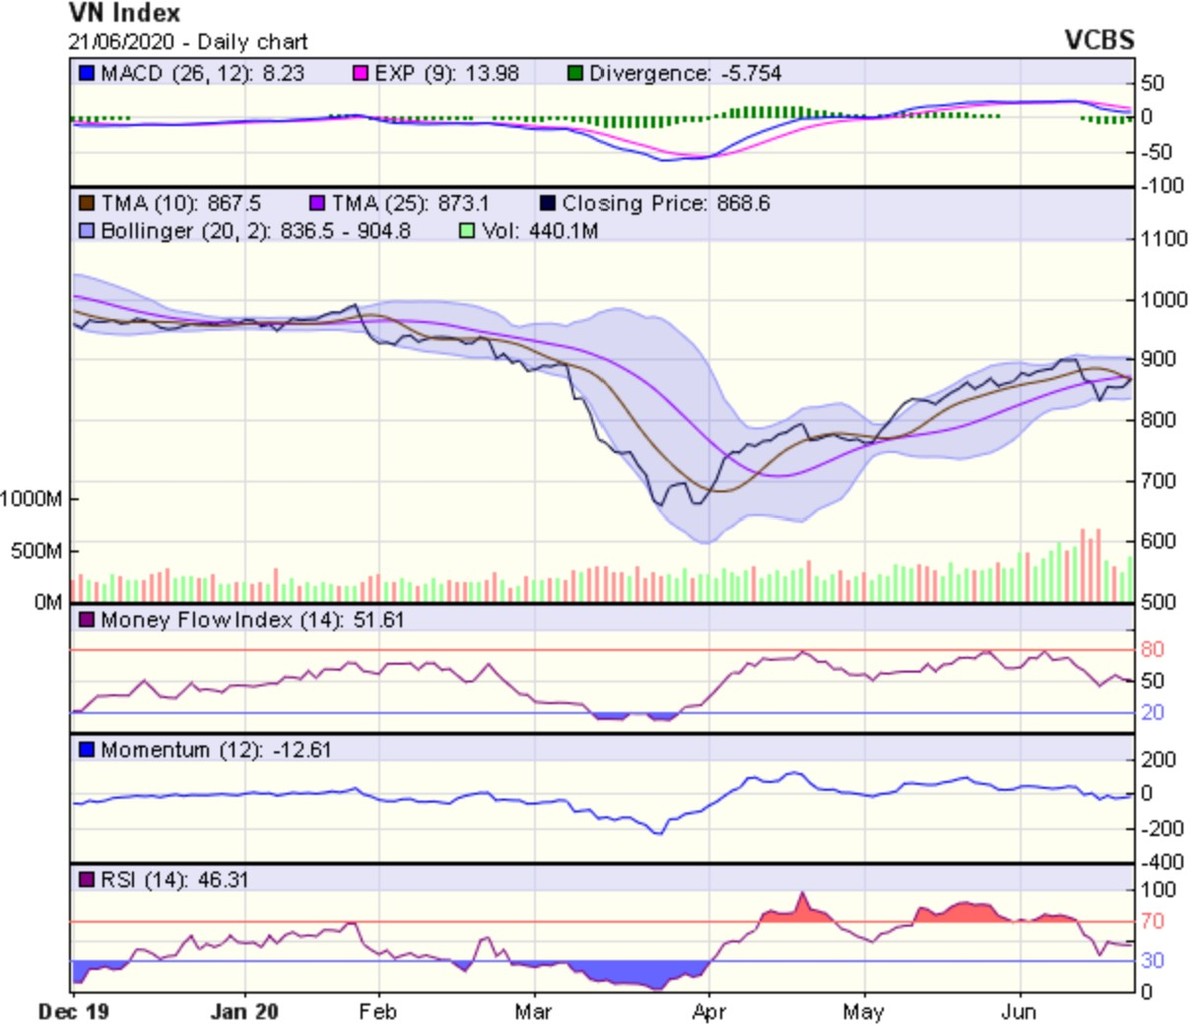Click the Money Flow Index legend swatch
This screenshot has width=1200, height=1034.
pyautogui.click(x=88, y=621)
